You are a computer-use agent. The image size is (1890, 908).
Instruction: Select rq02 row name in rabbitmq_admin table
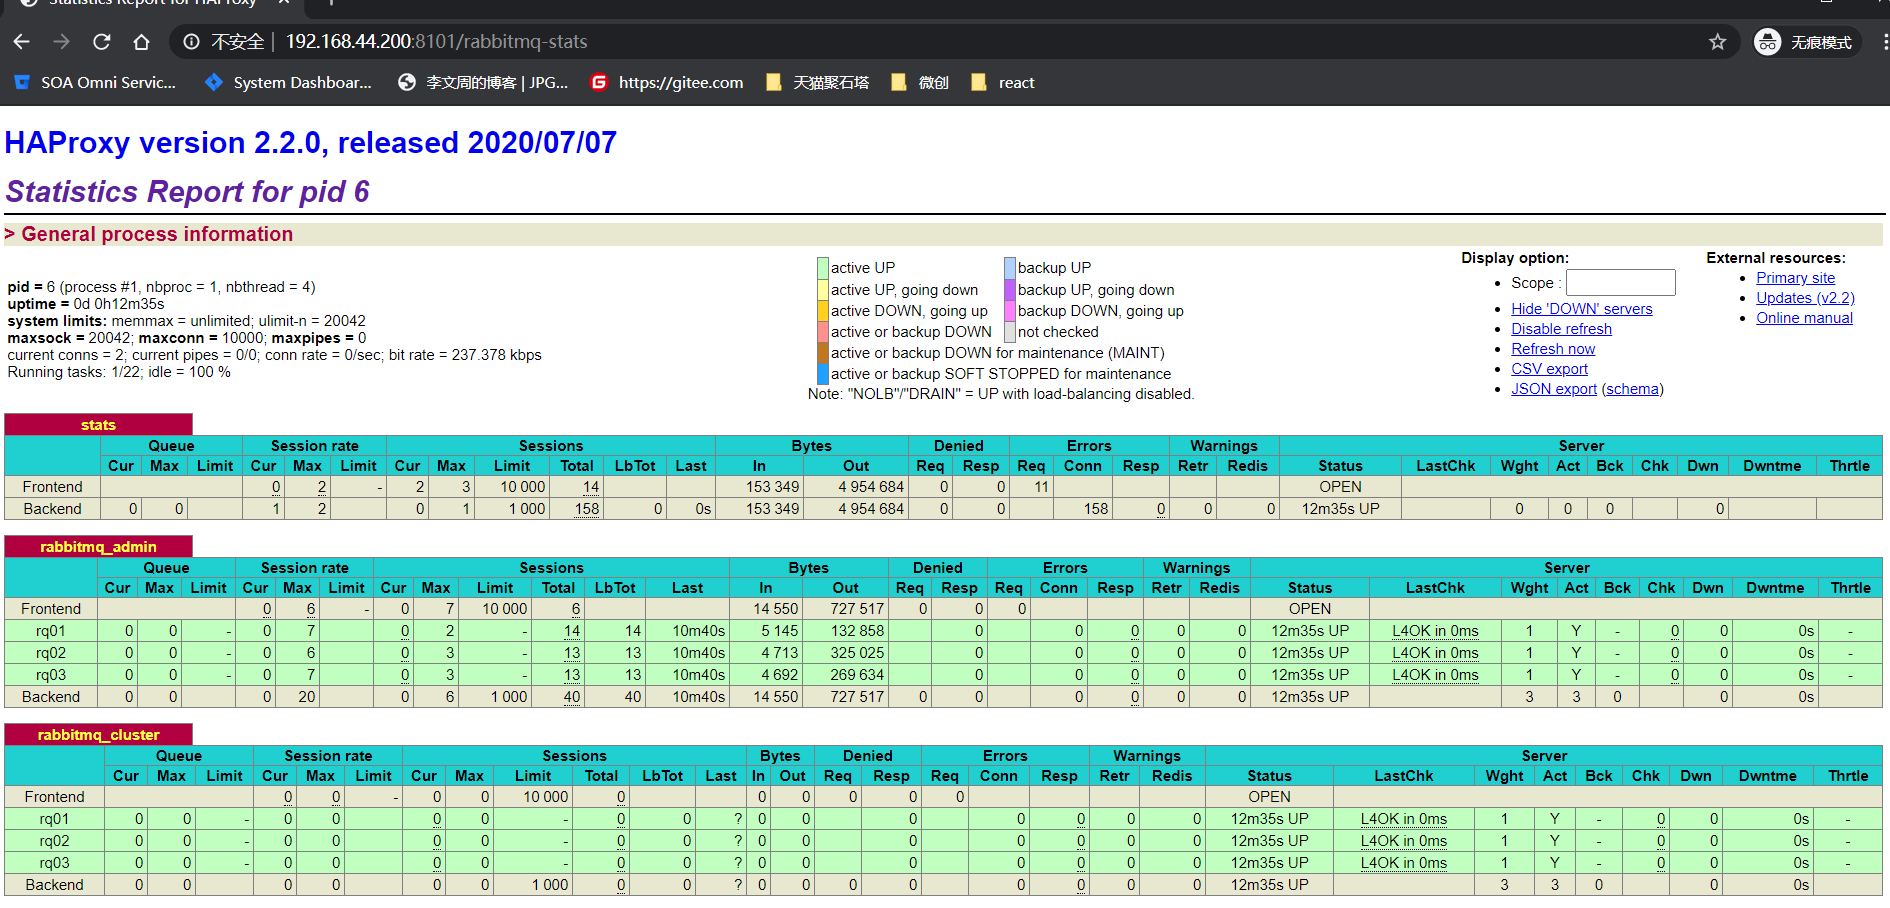point(51,653)
